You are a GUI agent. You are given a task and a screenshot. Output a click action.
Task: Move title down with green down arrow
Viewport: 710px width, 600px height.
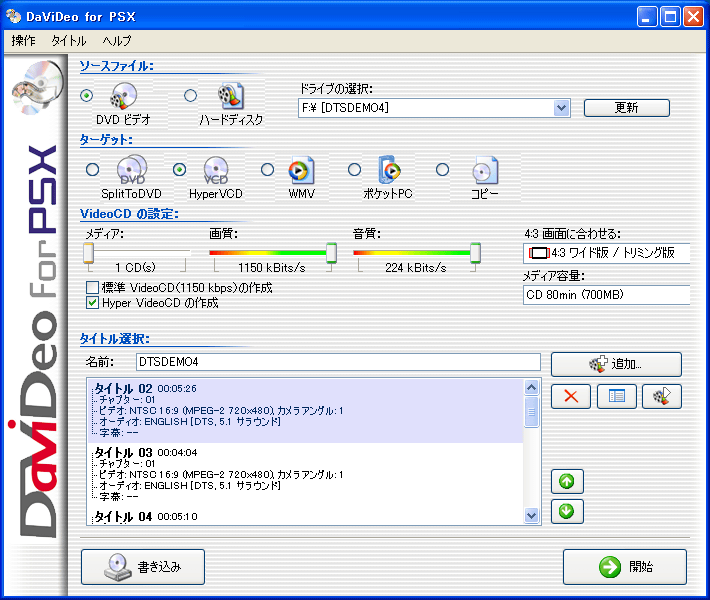[x=567, y=511]
